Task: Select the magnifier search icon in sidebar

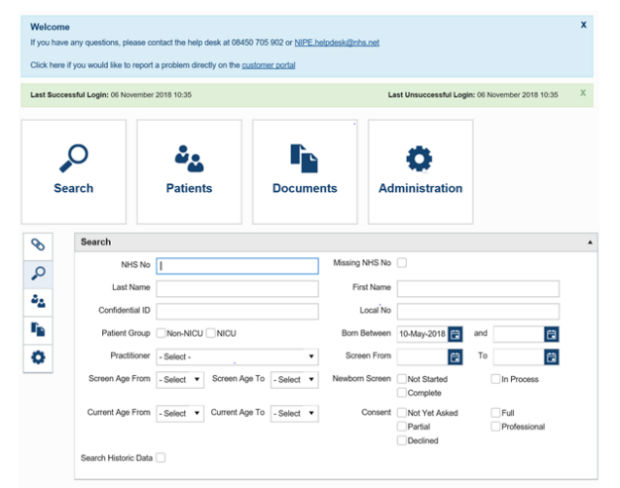Action: click(39, 272)
